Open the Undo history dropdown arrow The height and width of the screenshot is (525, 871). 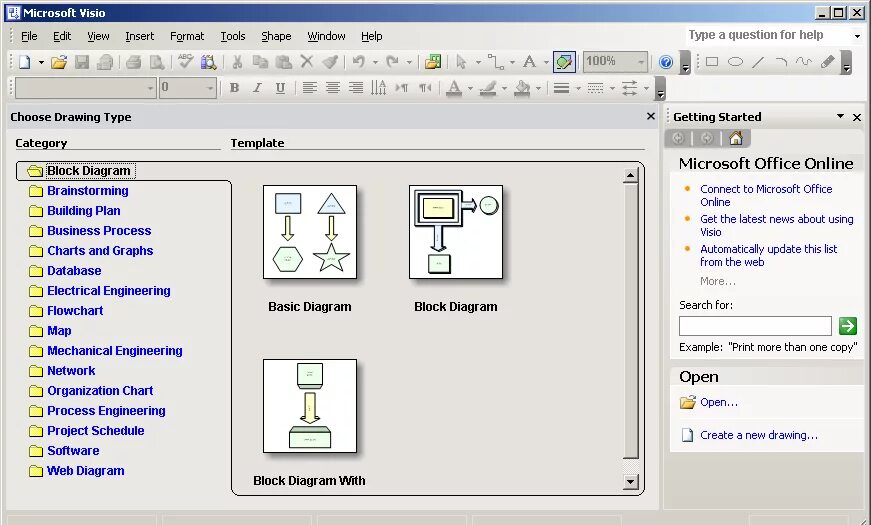(x=376, y=62)
